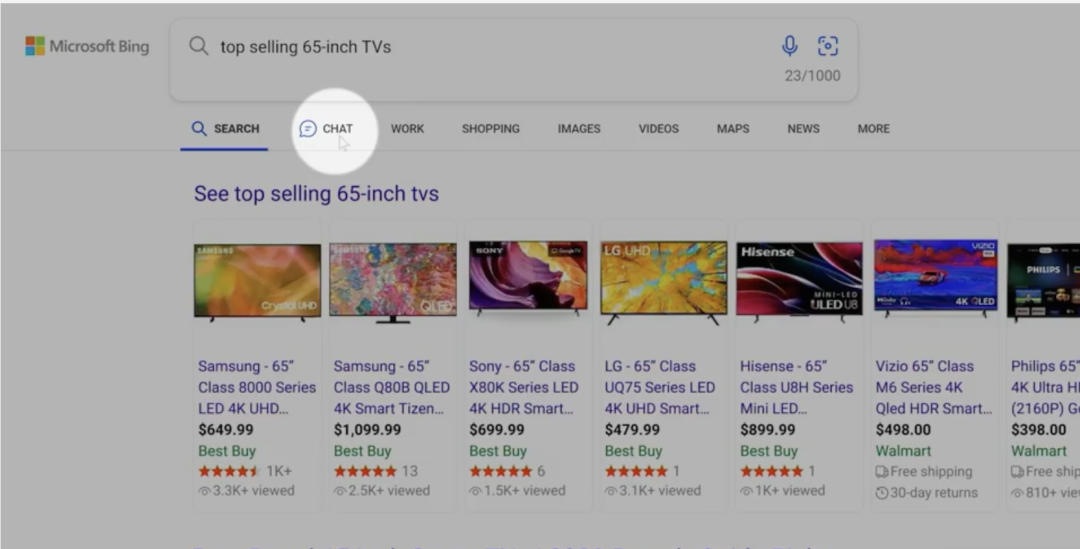Open the Videos tab
This screenshot has height=549, width=1080.
click(x=658, y=129)
